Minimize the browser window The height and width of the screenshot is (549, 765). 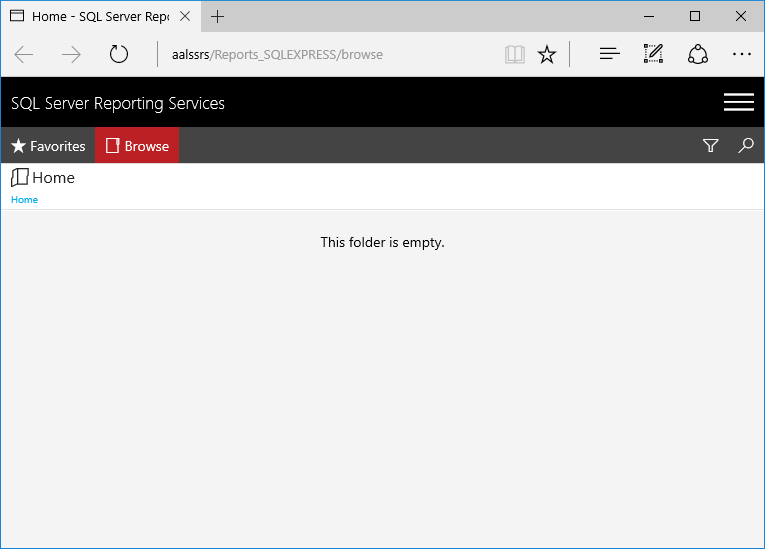[649, 16]
